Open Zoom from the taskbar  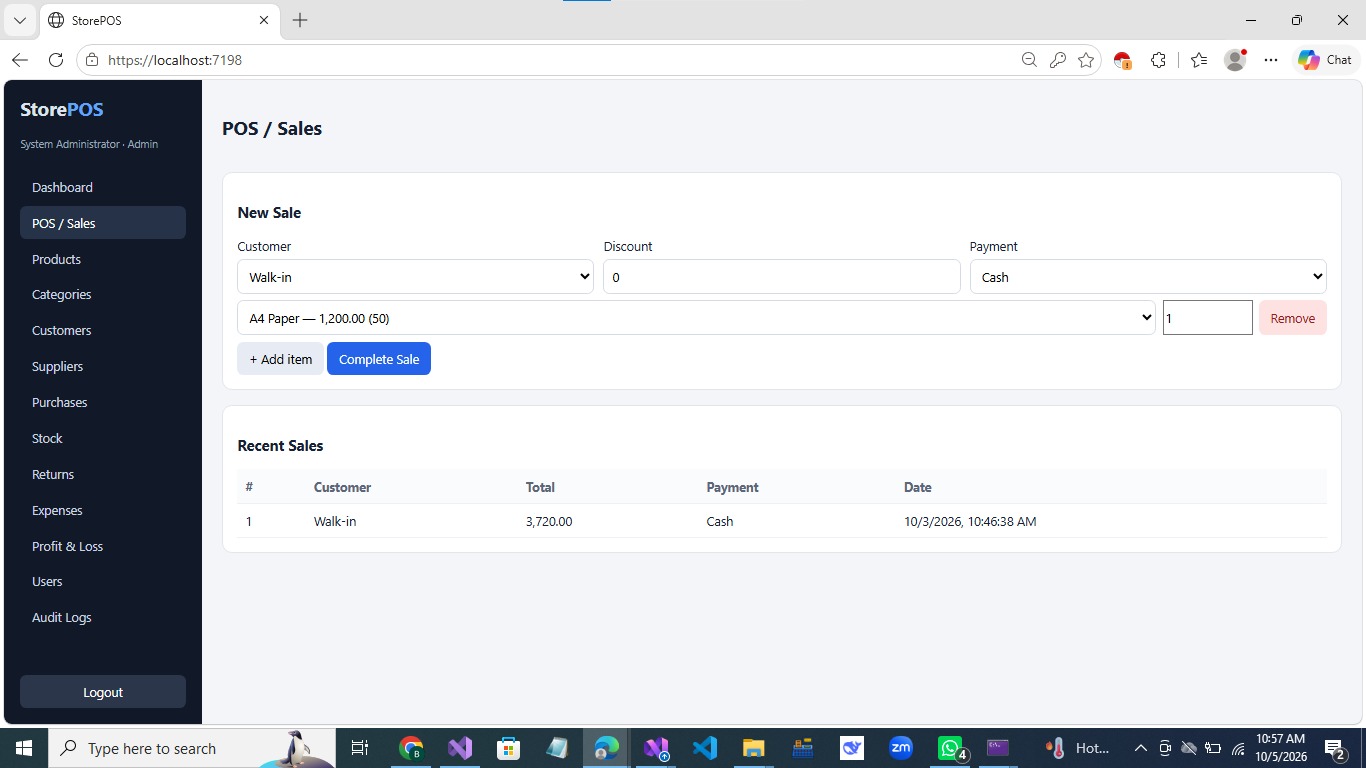pos(900,748)
